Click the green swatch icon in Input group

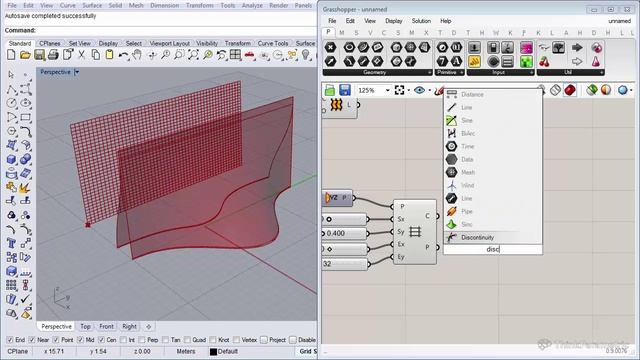(x=526, y=62)
